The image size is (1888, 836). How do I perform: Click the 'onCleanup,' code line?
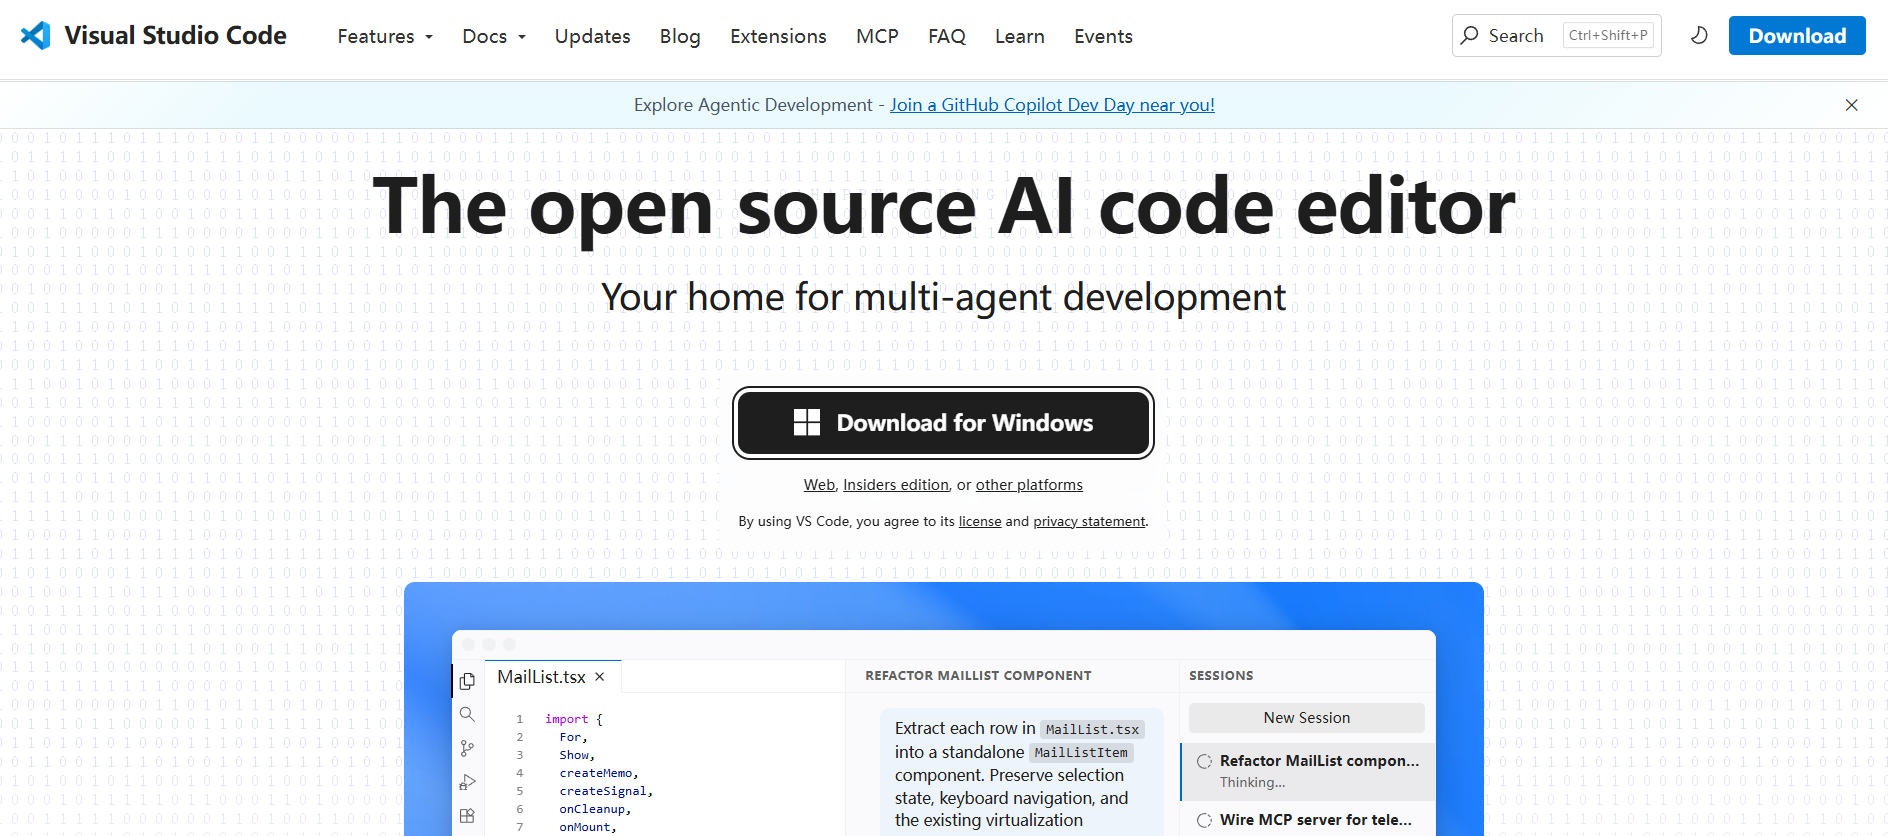coord(596,809)
